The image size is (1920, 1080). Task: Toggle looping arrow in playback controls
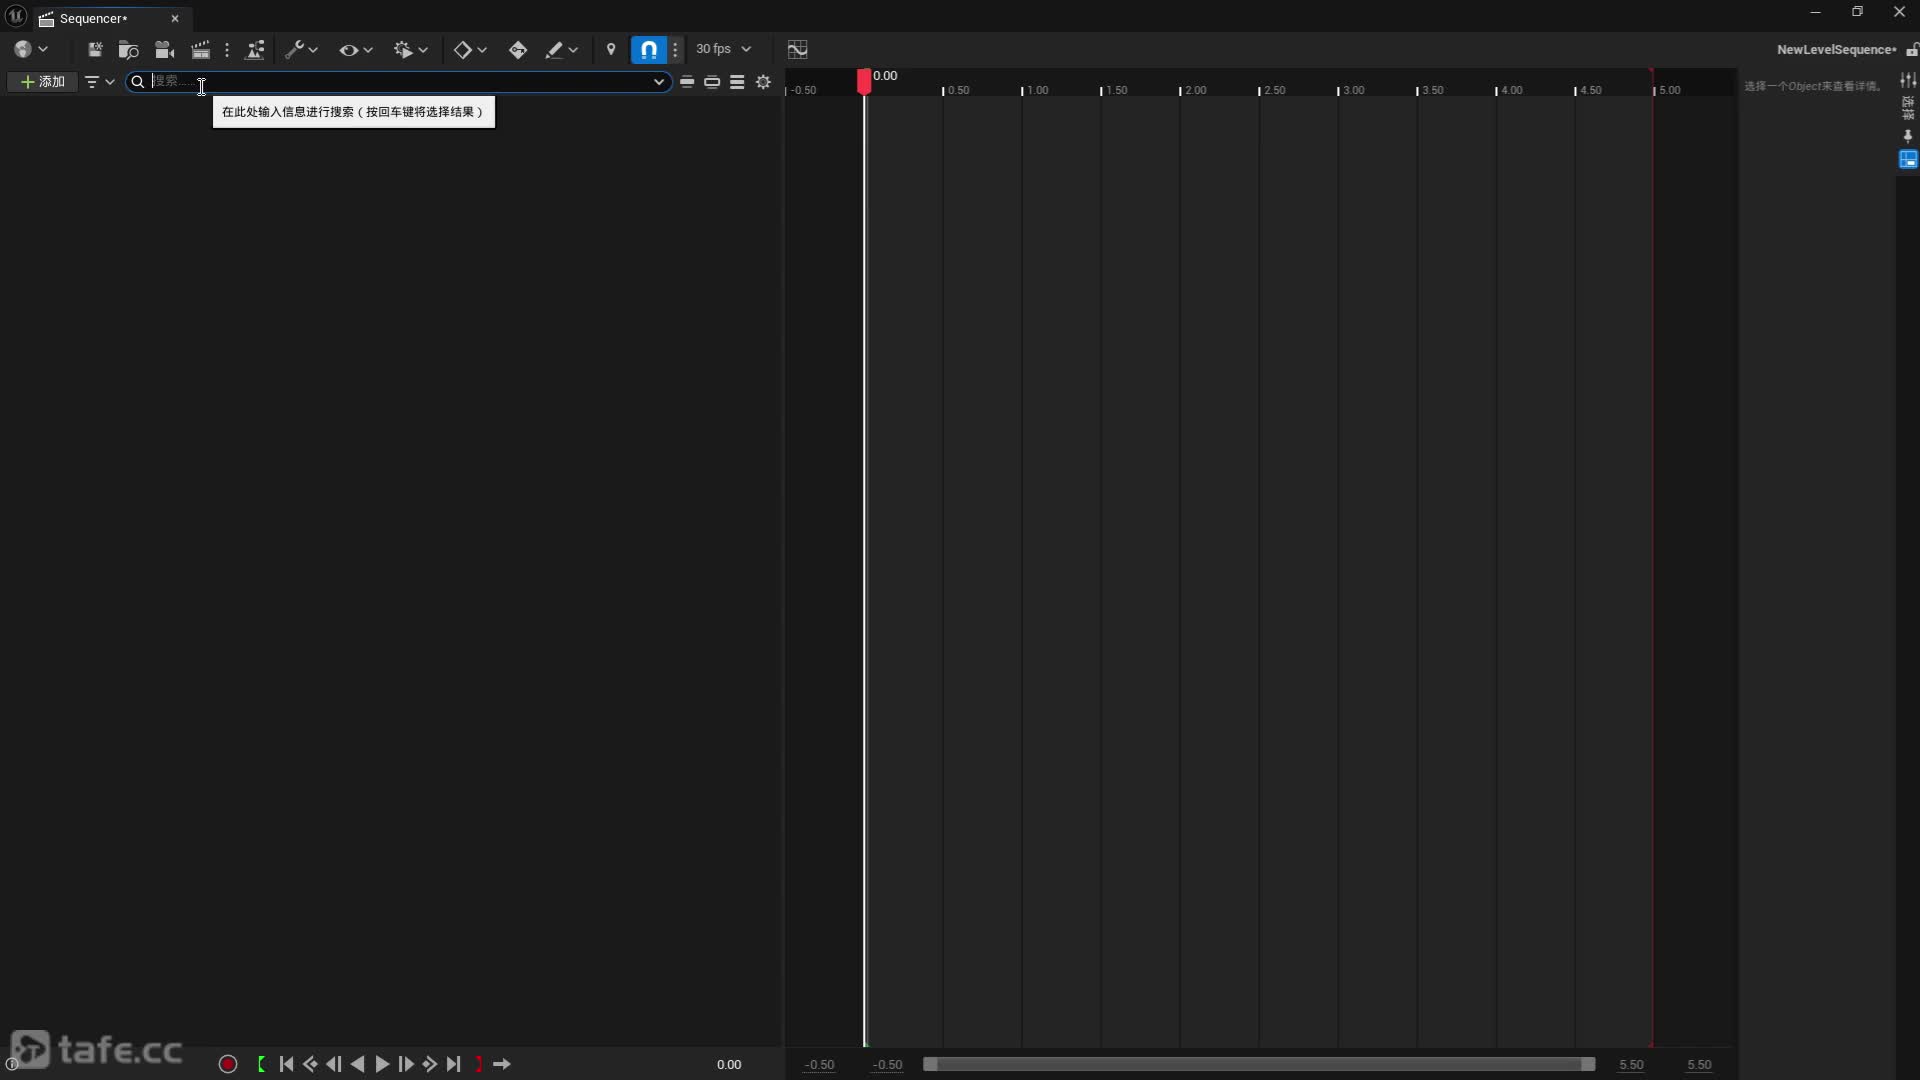(503, 1064)
